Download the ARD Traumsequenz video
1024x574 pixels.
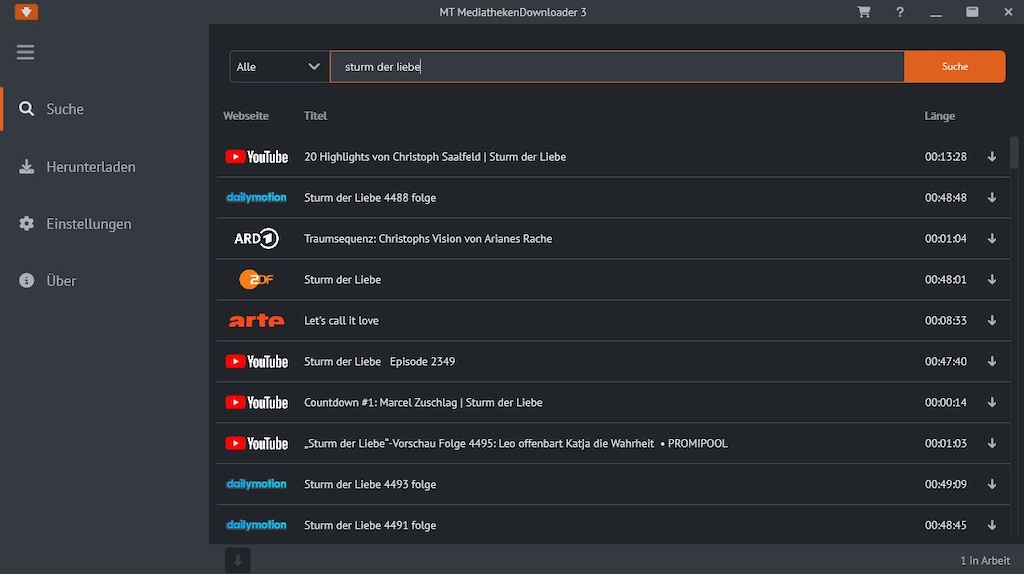click(992, 239)
